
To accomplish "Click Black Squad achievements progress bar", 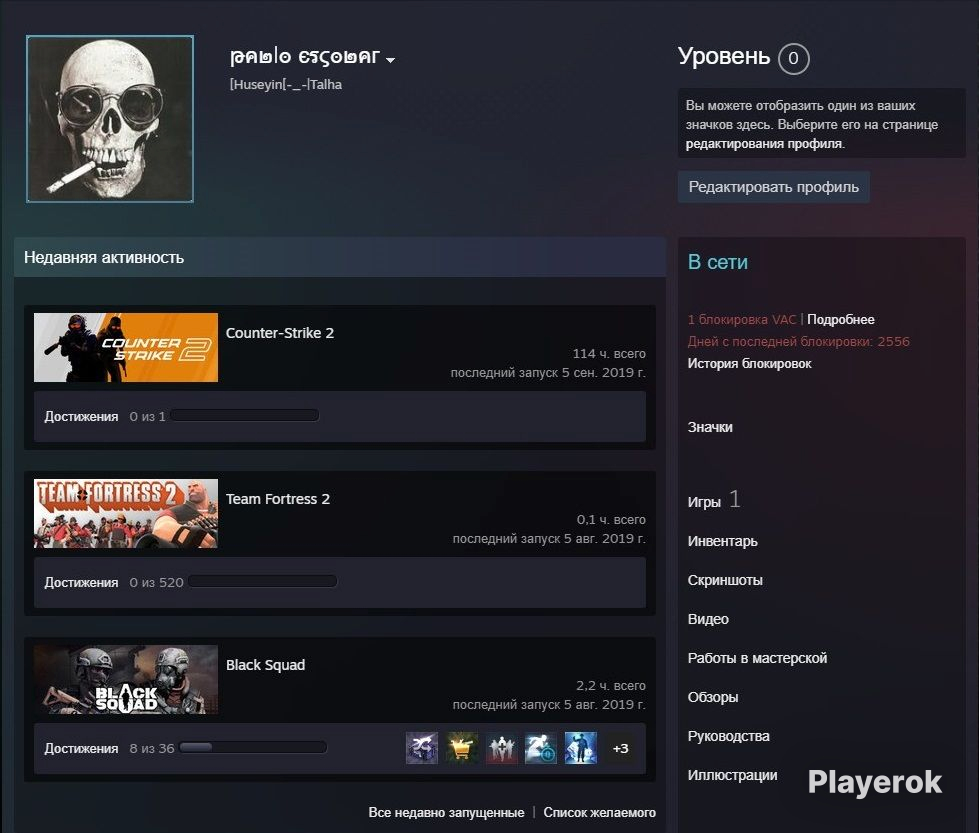I will (253, 747).
